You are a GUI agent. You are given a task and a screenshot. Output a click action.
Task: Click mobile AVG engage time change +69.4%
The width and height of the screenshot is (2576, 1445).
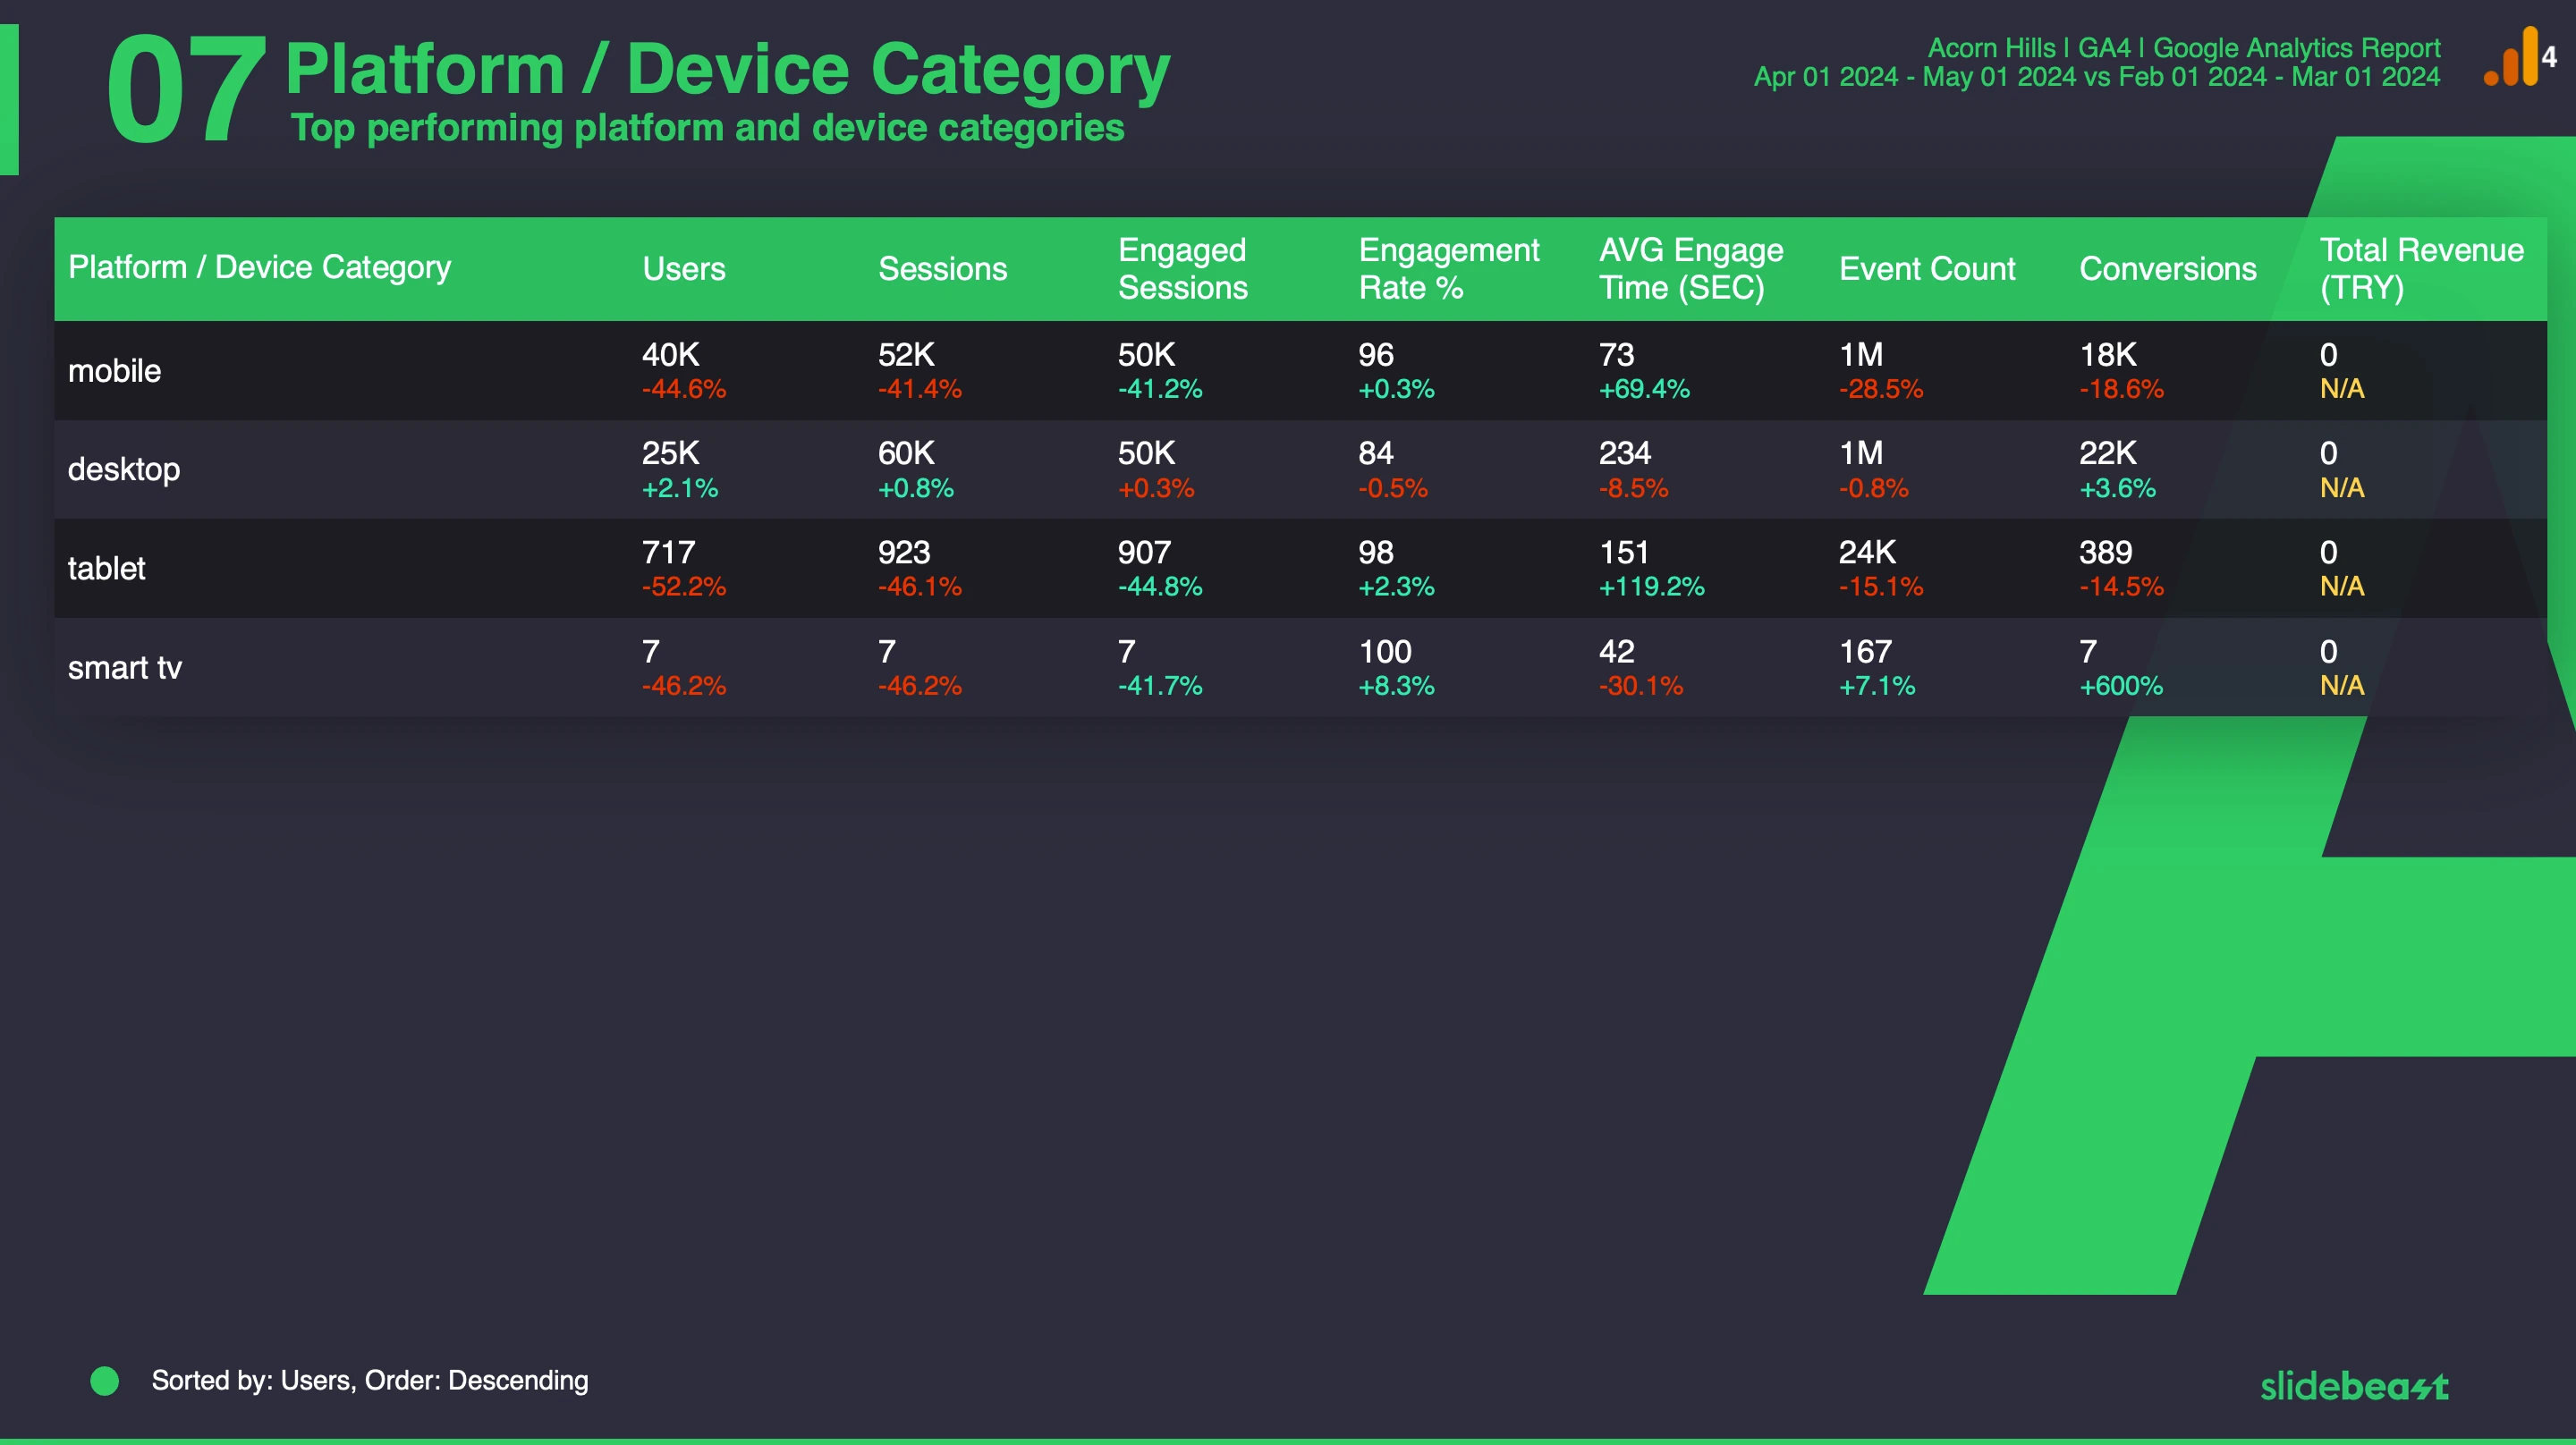(1644, 389)
